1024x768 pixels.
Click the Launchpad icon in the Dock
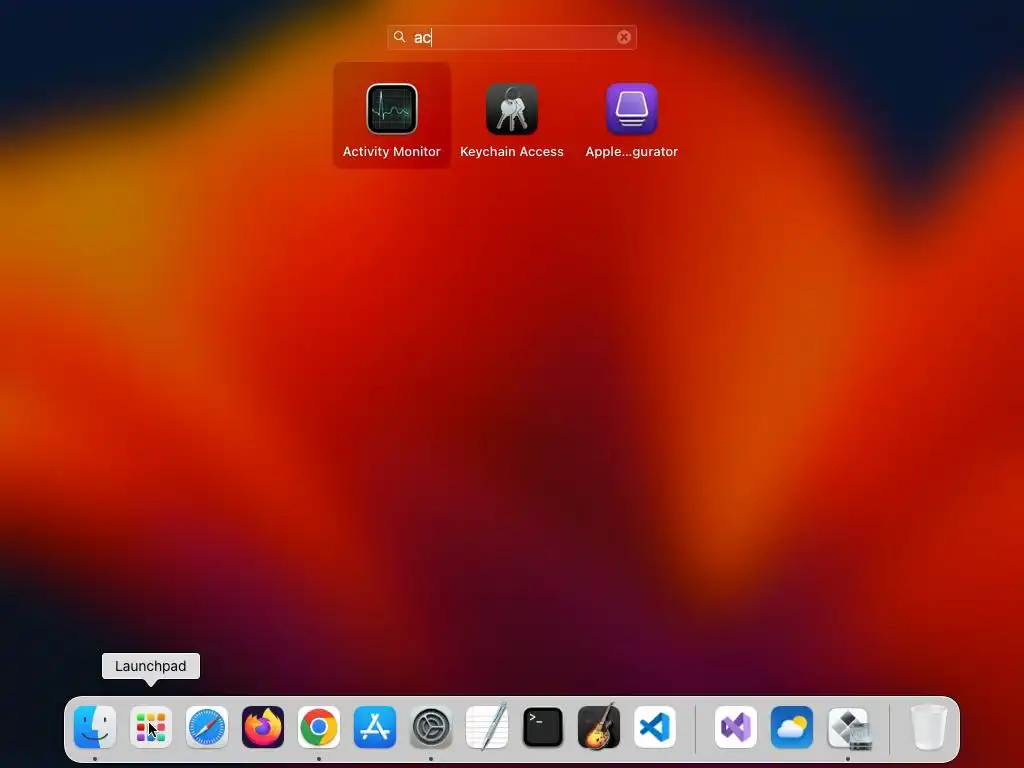click(151, 727)
